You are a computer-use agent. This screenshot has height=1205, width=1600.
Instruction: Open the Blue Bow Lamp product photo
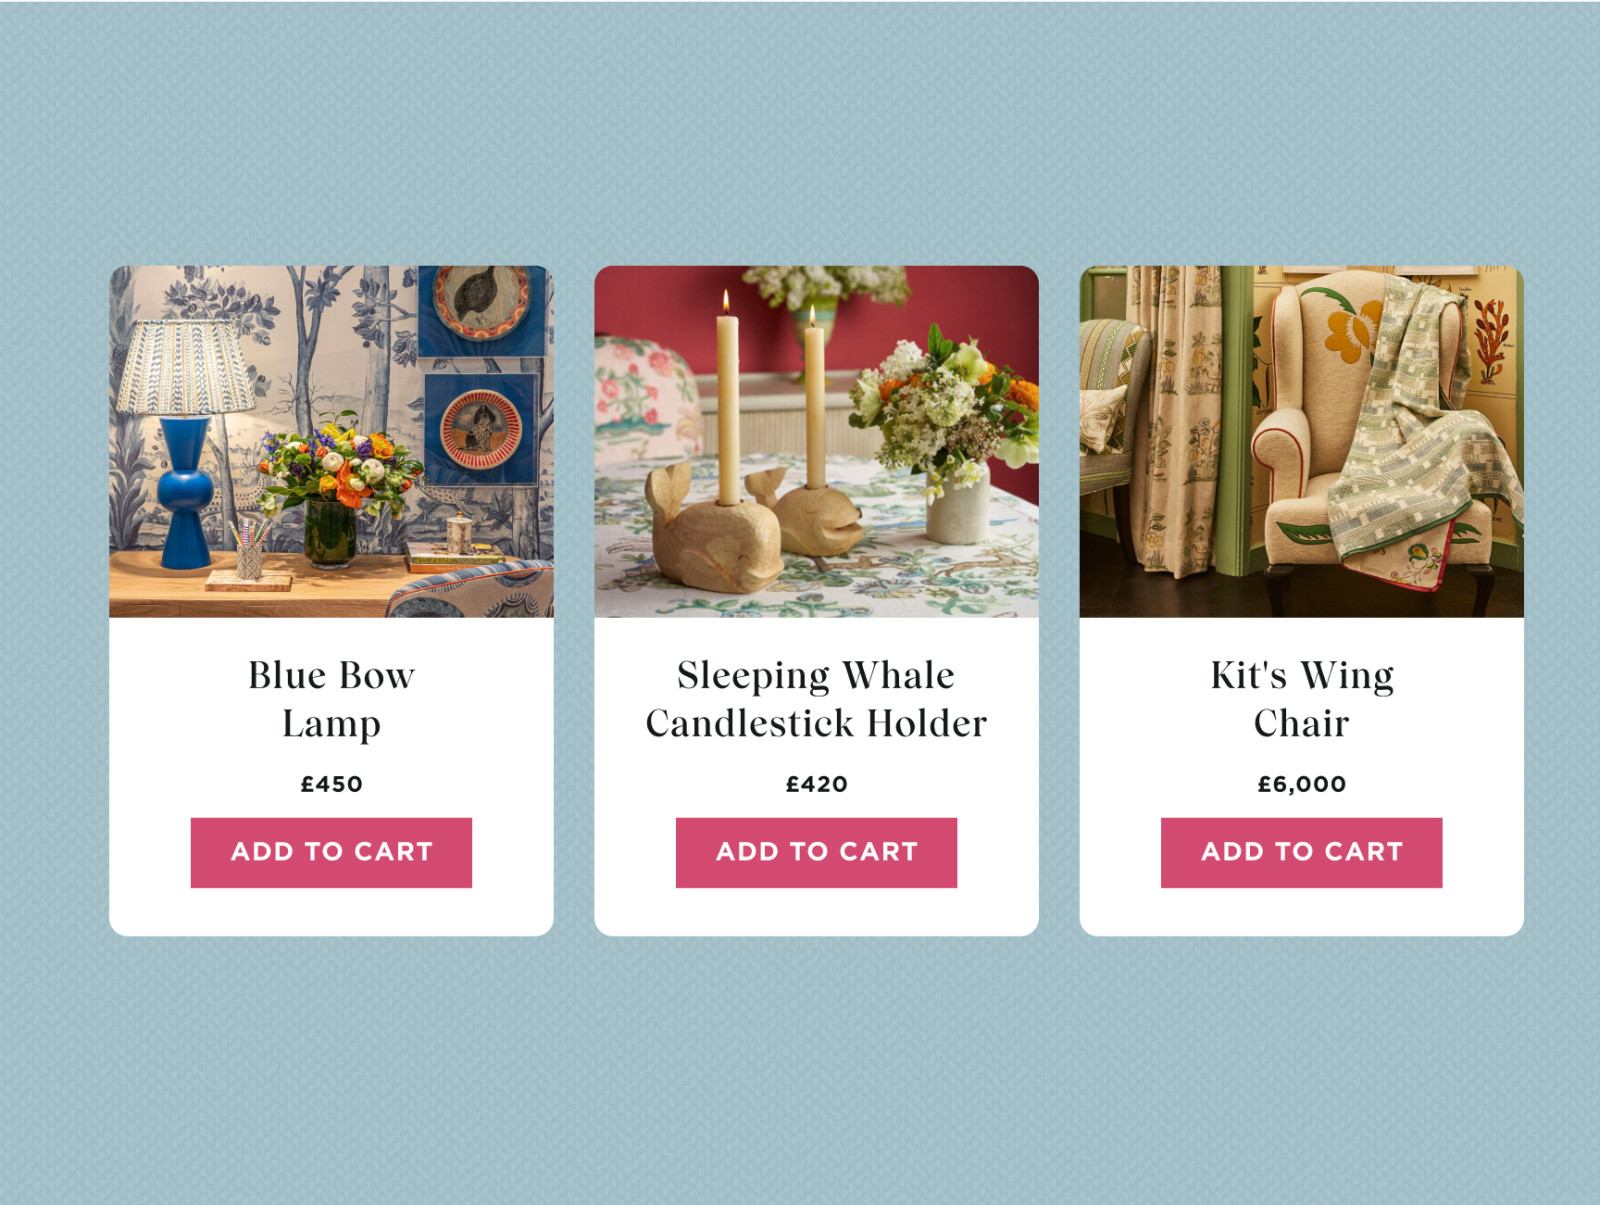point(331,441)
